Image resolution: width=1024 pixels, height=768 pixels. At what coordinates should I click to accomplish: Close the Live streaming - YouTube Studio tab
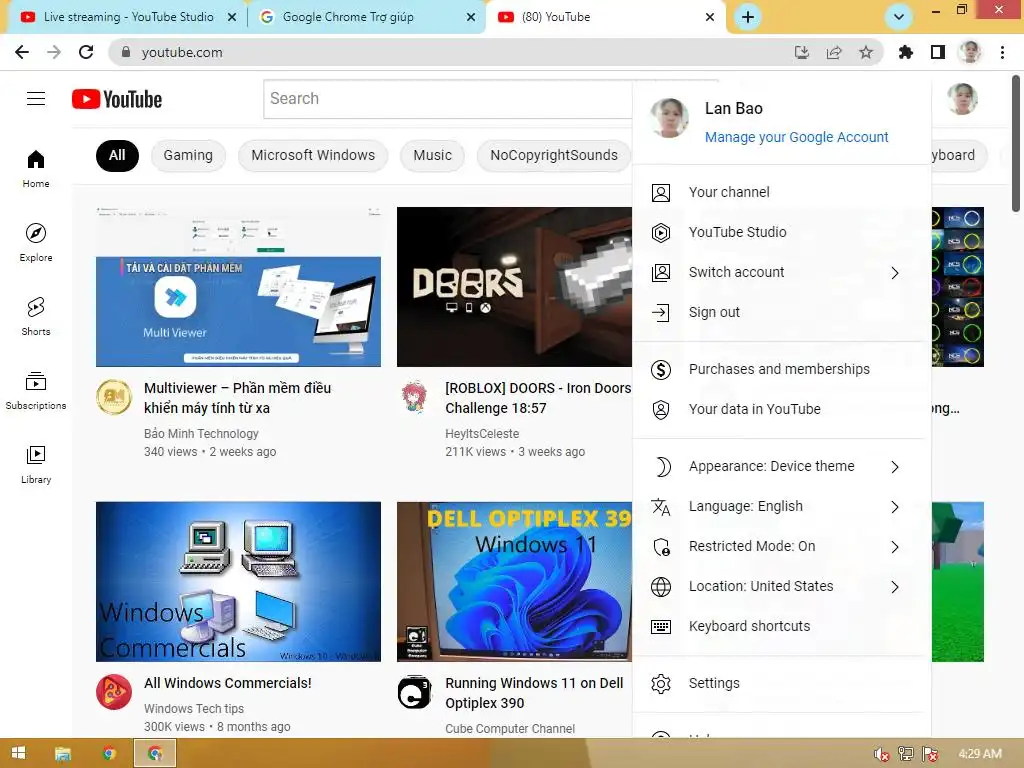232,18
